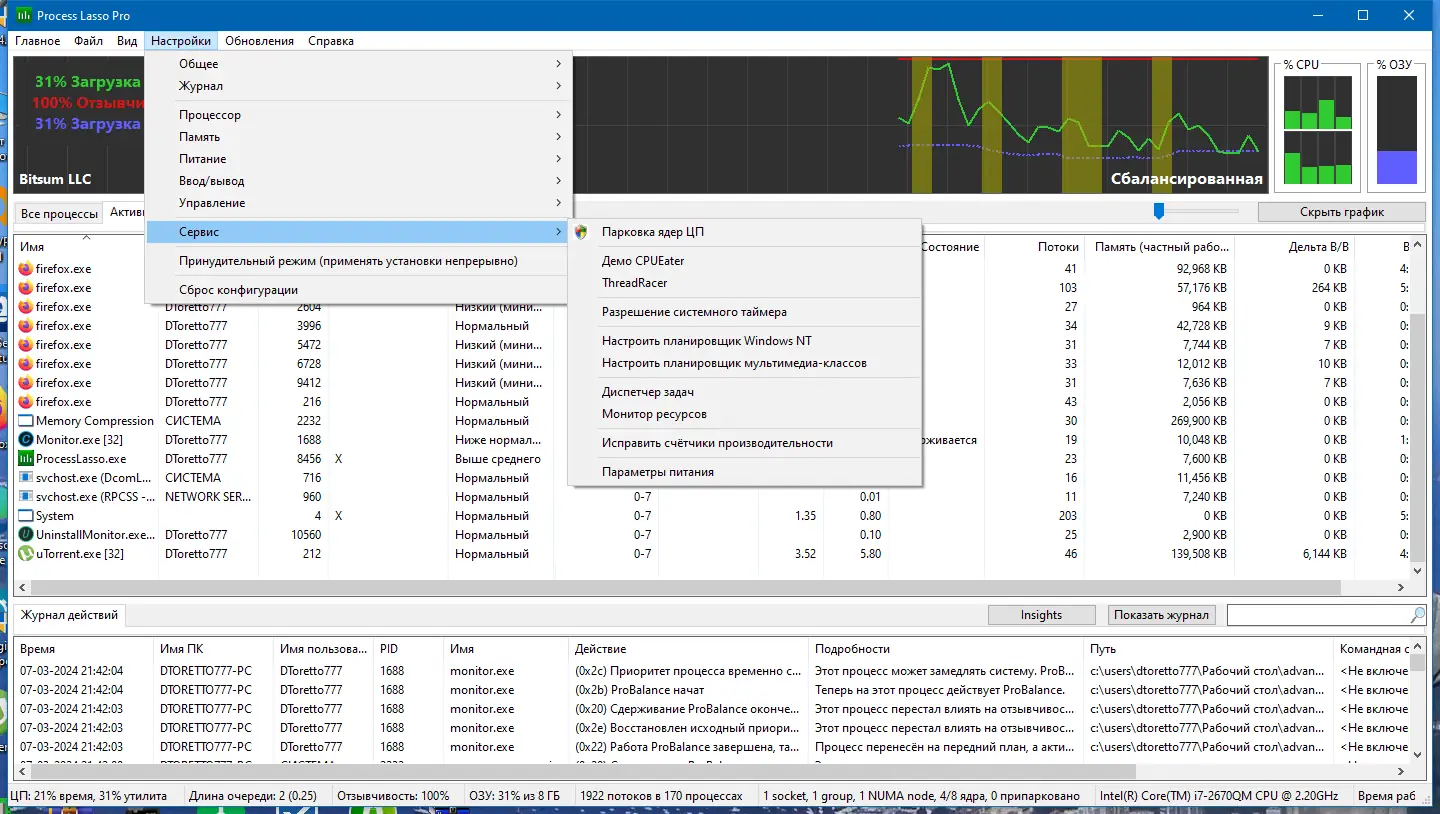Expand the Питание submenu arrow
This screenshot has height=814, width=1440.
(558, 159)
